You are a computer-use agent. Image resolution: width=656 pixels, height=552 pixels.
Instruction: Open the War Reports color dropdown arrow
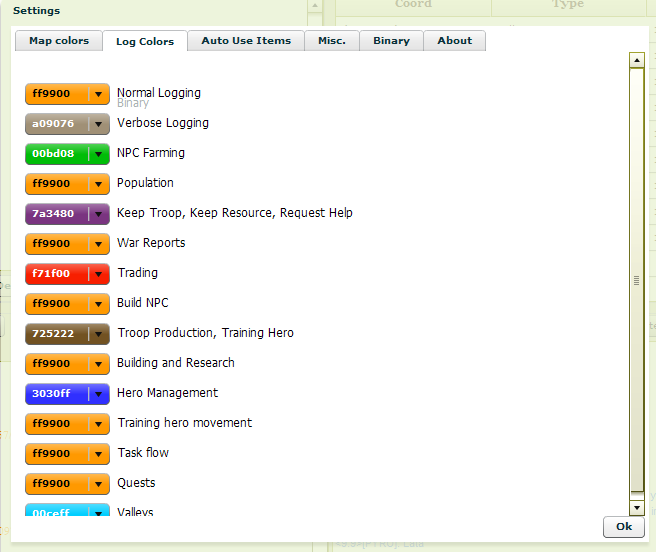pos(98,244)
